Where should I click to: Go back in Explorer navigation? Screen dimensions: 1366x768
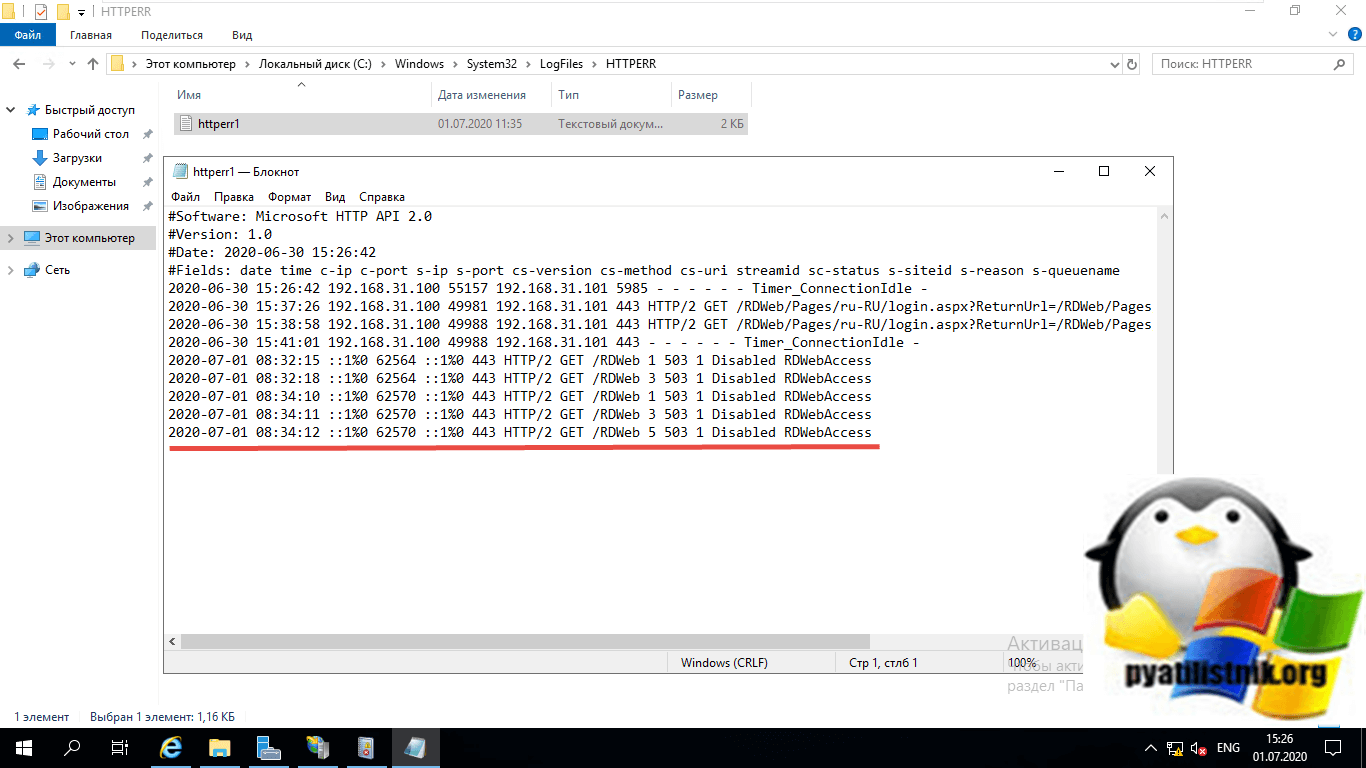coord(19,64)
